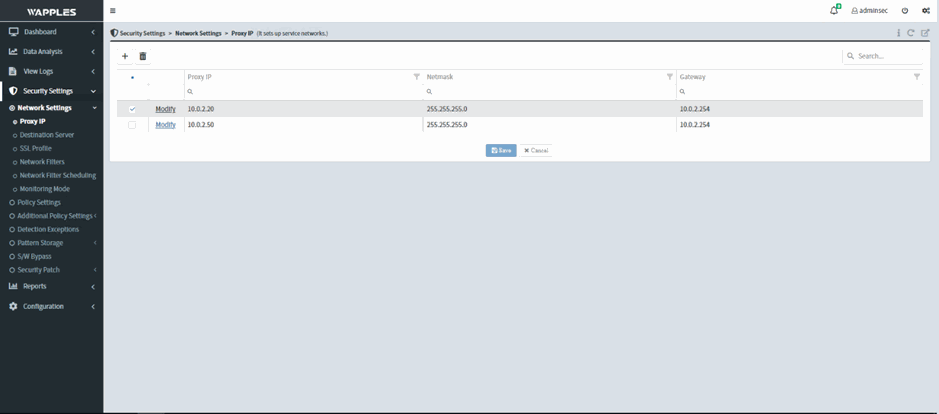Screen dimensions: 939x414
Task: Filter the Netmask column
Action: point(670,77)
